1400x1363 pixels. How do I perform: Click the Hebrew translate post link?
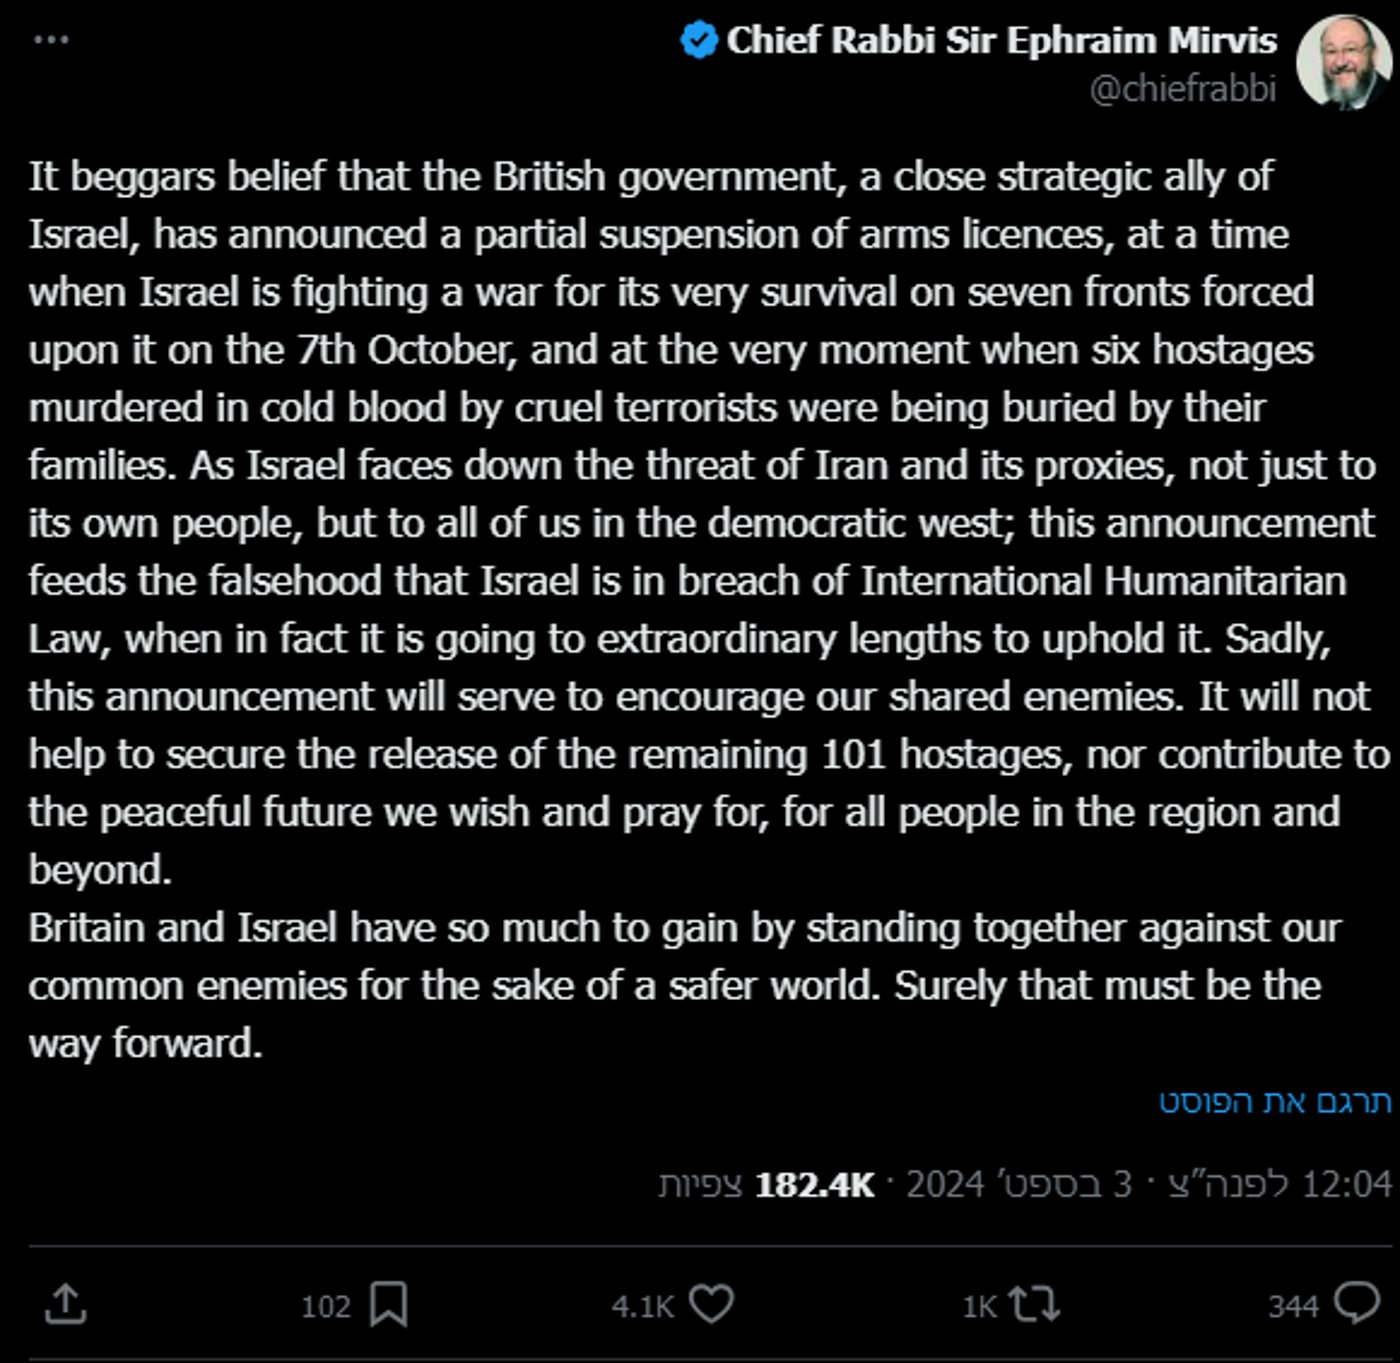[x=1275, y=1101]
